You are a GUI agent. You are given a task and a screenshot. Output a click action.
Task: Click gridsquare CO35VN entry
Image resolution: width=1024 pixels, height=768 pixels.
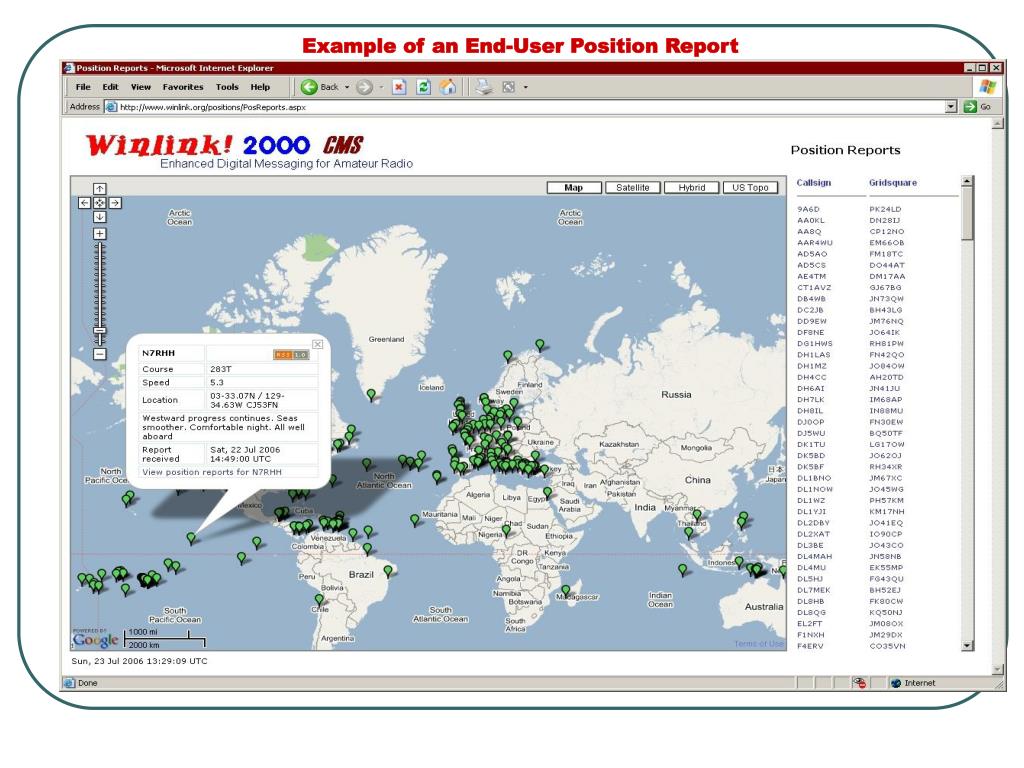887,646
